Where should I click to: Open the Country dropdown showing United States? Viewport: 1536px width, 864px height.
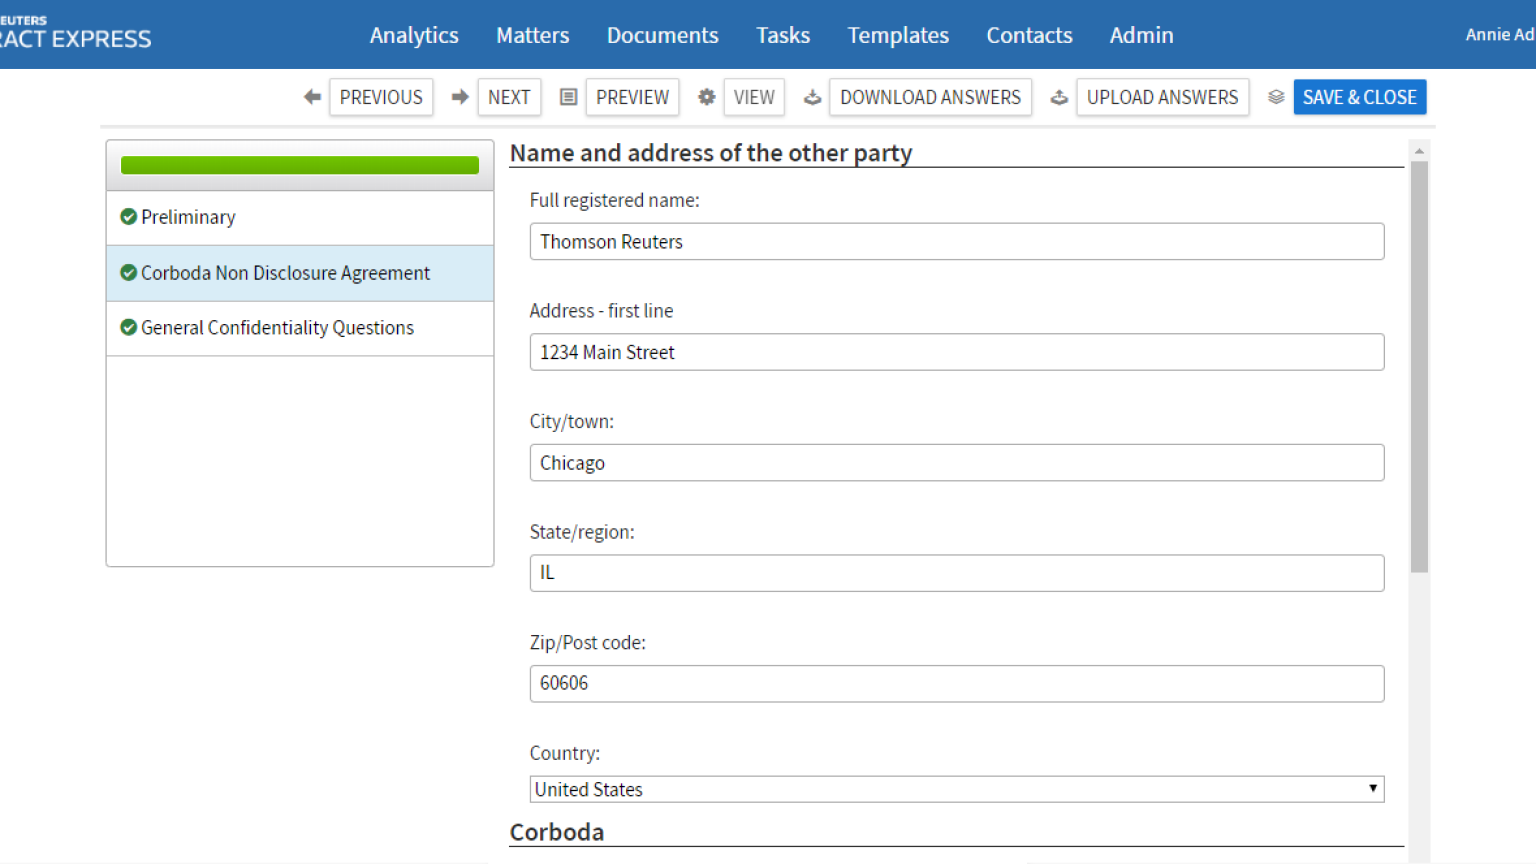[957, 789]
